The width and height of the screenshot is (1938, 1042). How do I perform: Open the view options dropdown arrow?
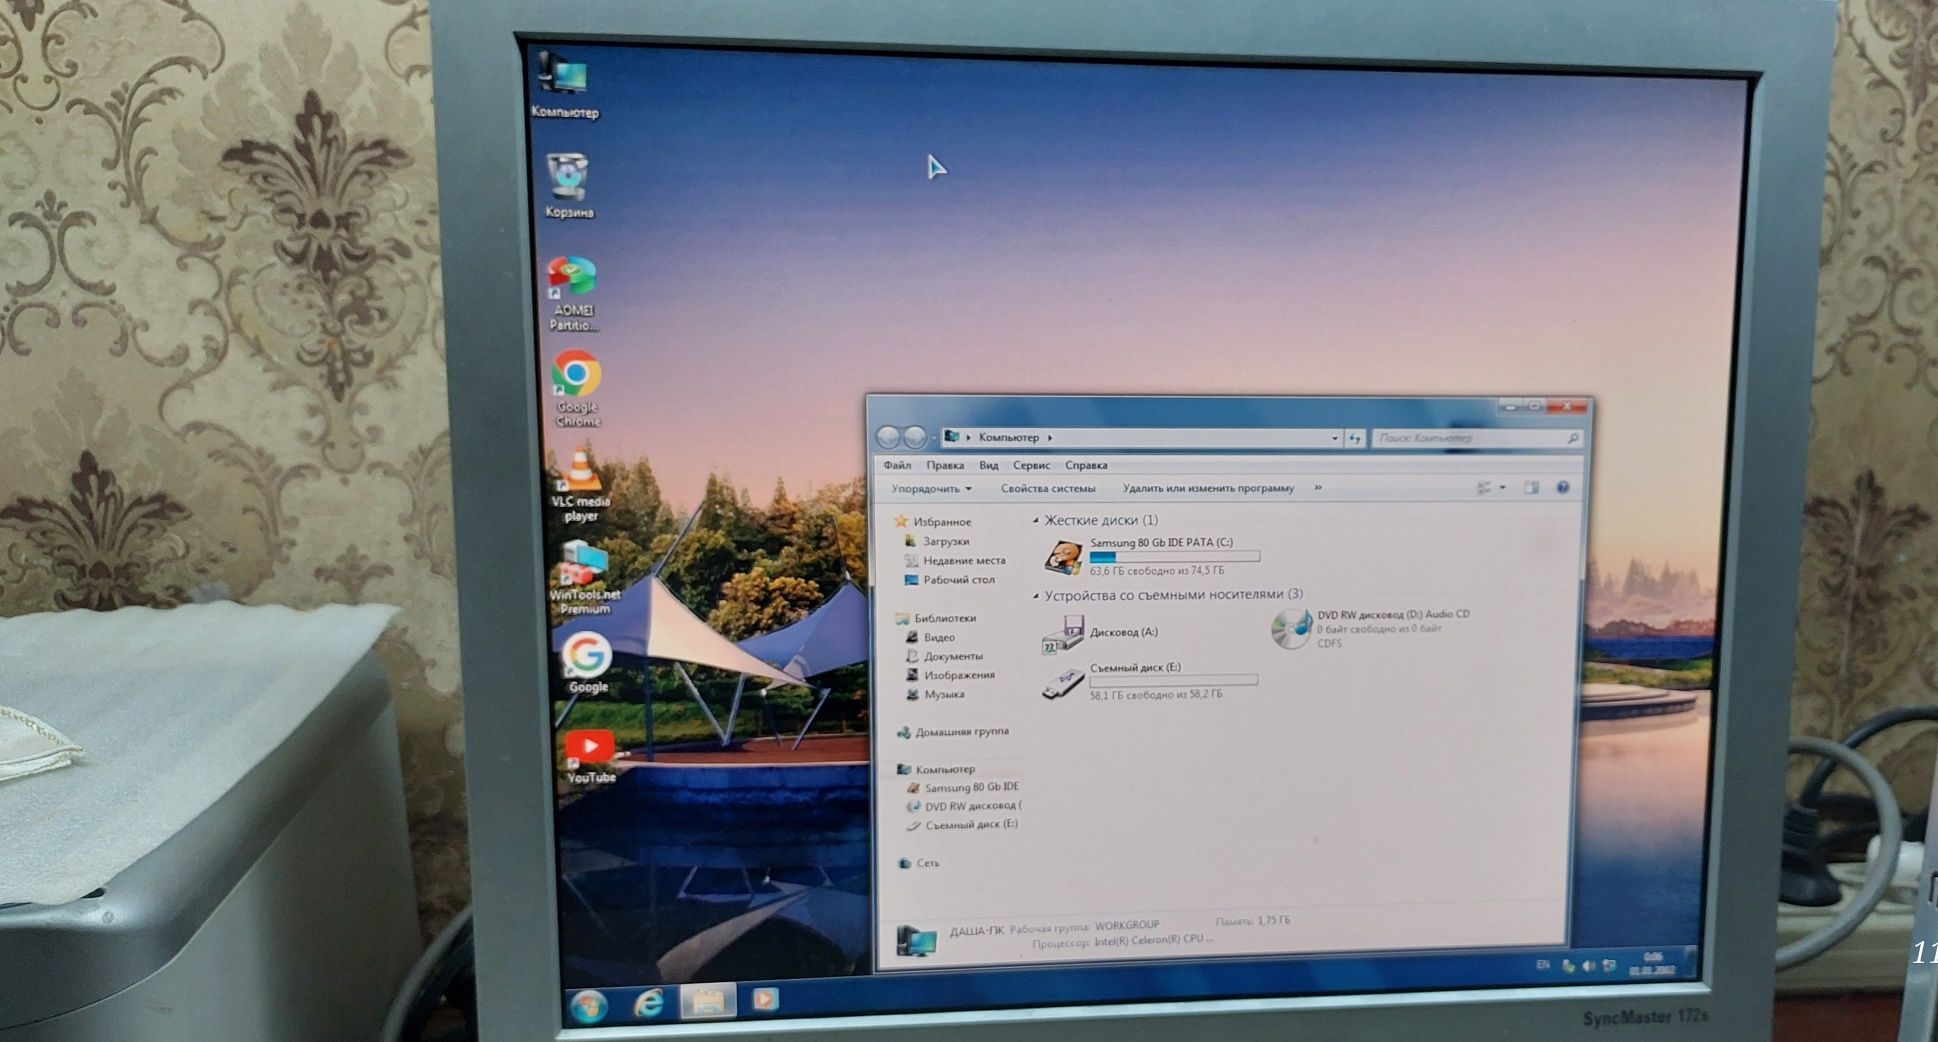pos(1502,488)
